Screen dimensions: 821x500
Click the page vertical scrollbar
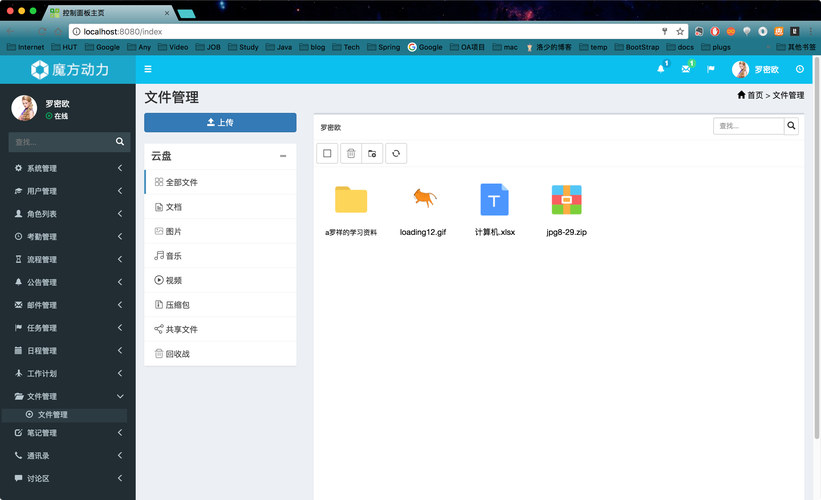pos(817,249)
